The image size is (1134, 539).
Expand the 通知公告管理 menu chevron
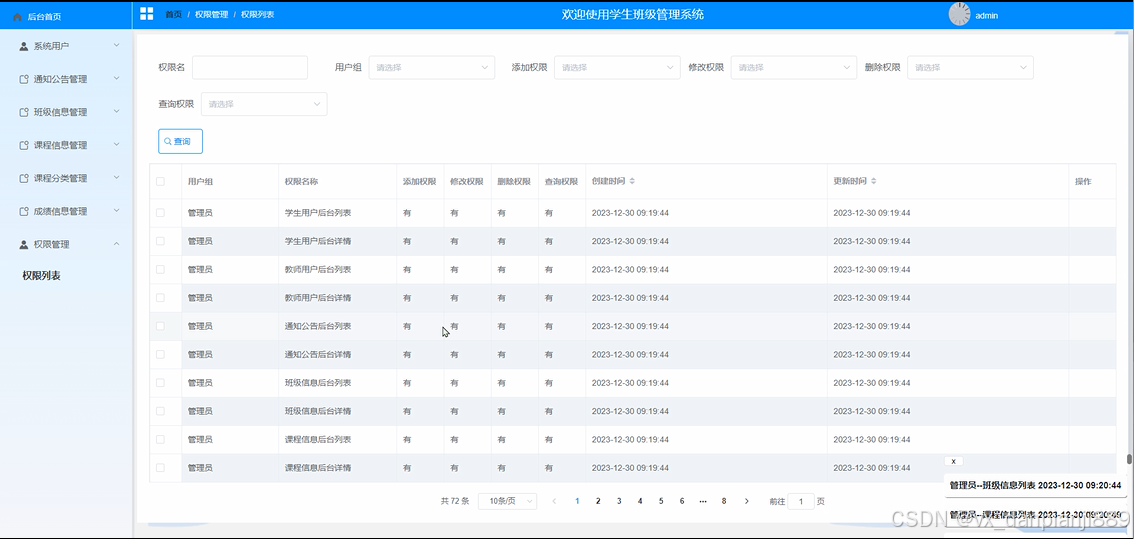pyautogui.click(x=116, y=78)
